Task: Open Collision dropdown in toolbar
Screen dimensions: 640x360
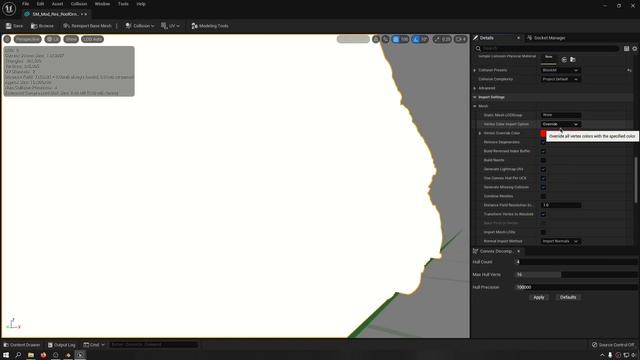Action: pyautogui.click(x=140, y=26)
